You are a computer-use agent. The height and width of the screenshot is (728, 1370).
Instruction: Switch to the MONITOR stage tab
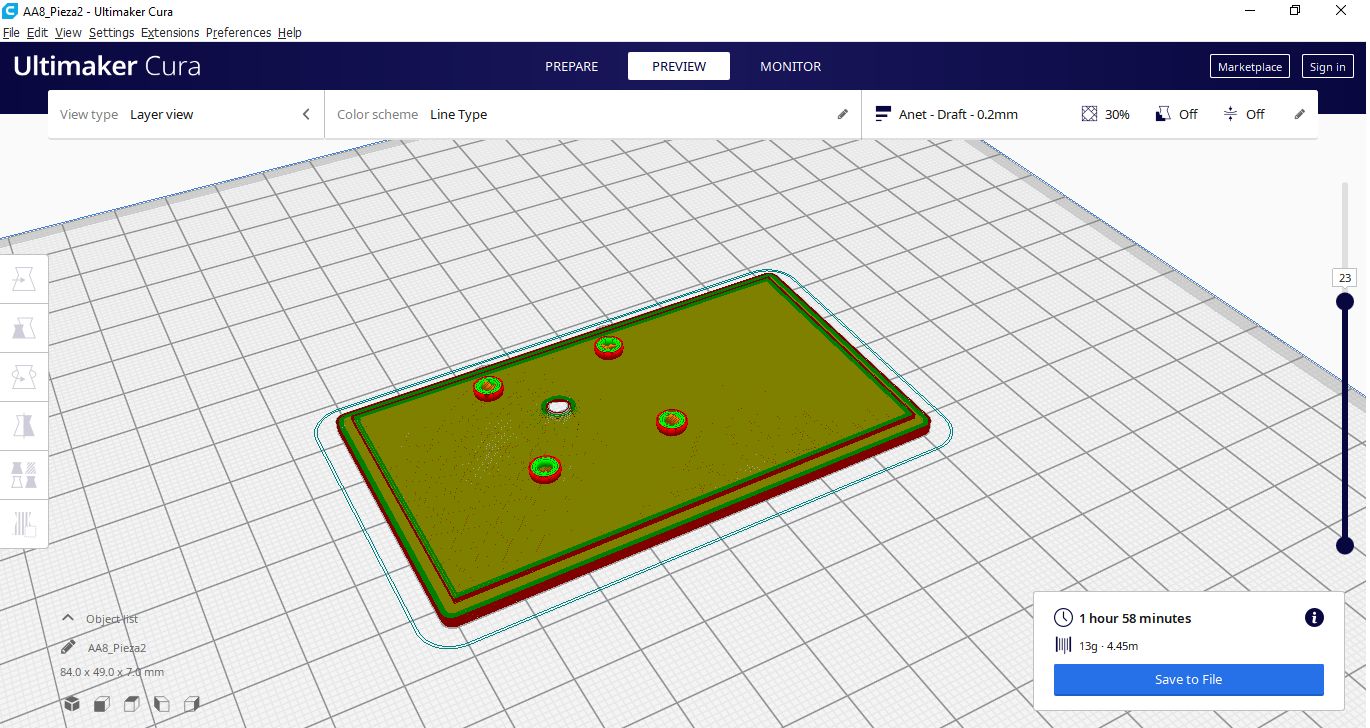pyautogui.click(x=791, y=66)
